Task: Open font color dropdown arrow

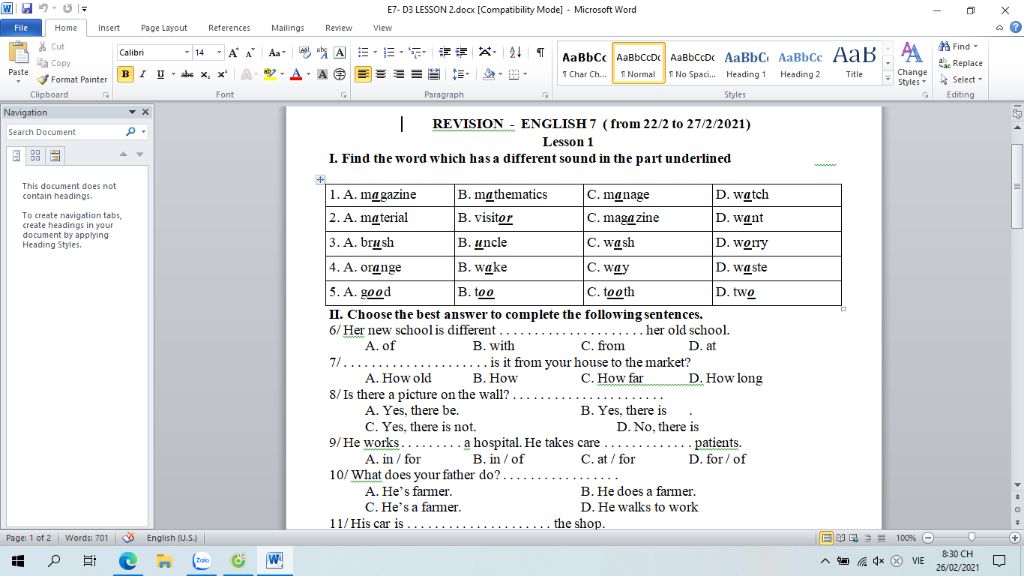Action: pyautogui.click(x=308, y=74)
